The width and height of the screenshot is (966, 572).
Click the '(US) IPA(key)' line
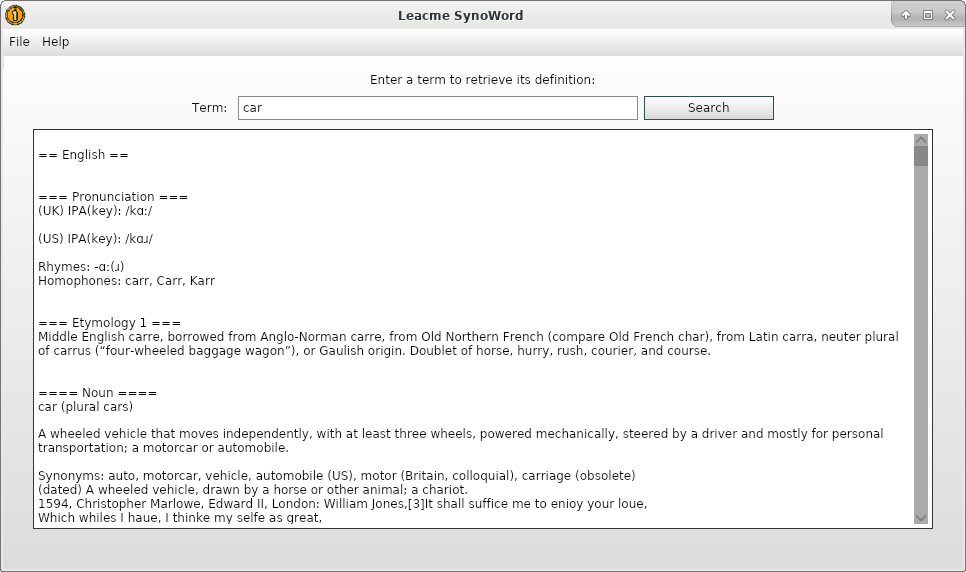tap(95, 239)
